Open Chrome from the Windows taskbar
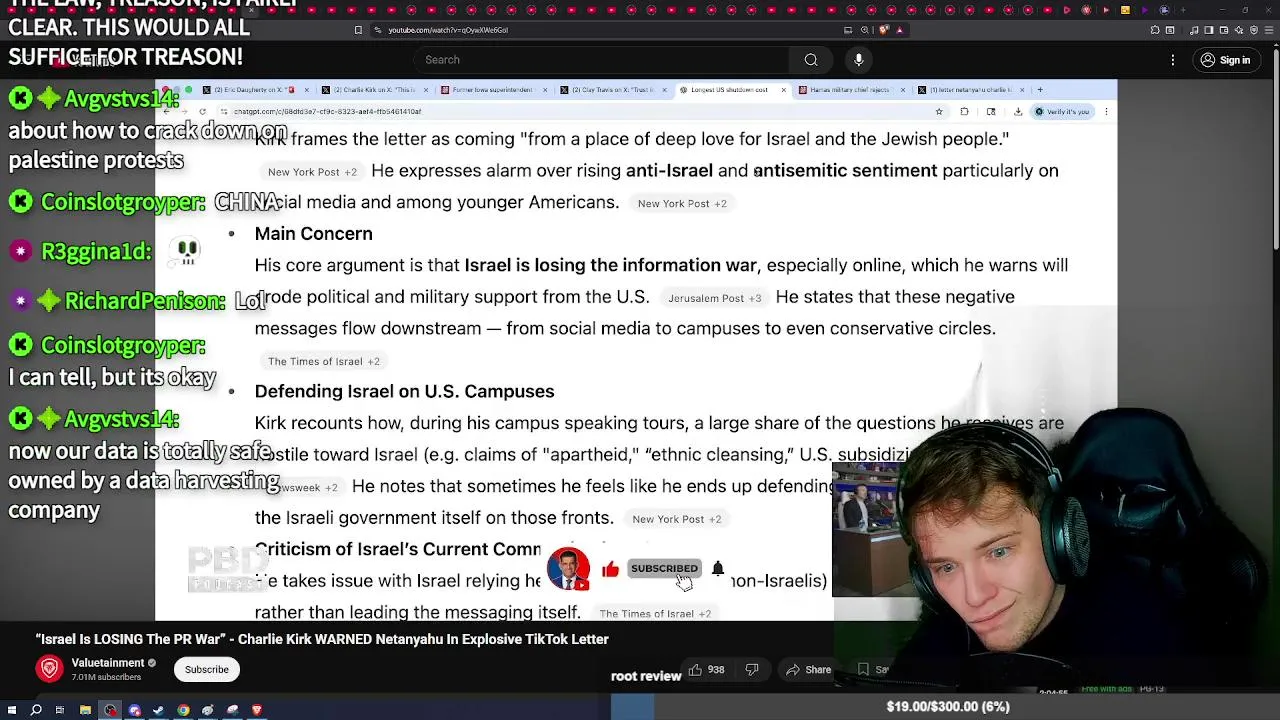 183,710
